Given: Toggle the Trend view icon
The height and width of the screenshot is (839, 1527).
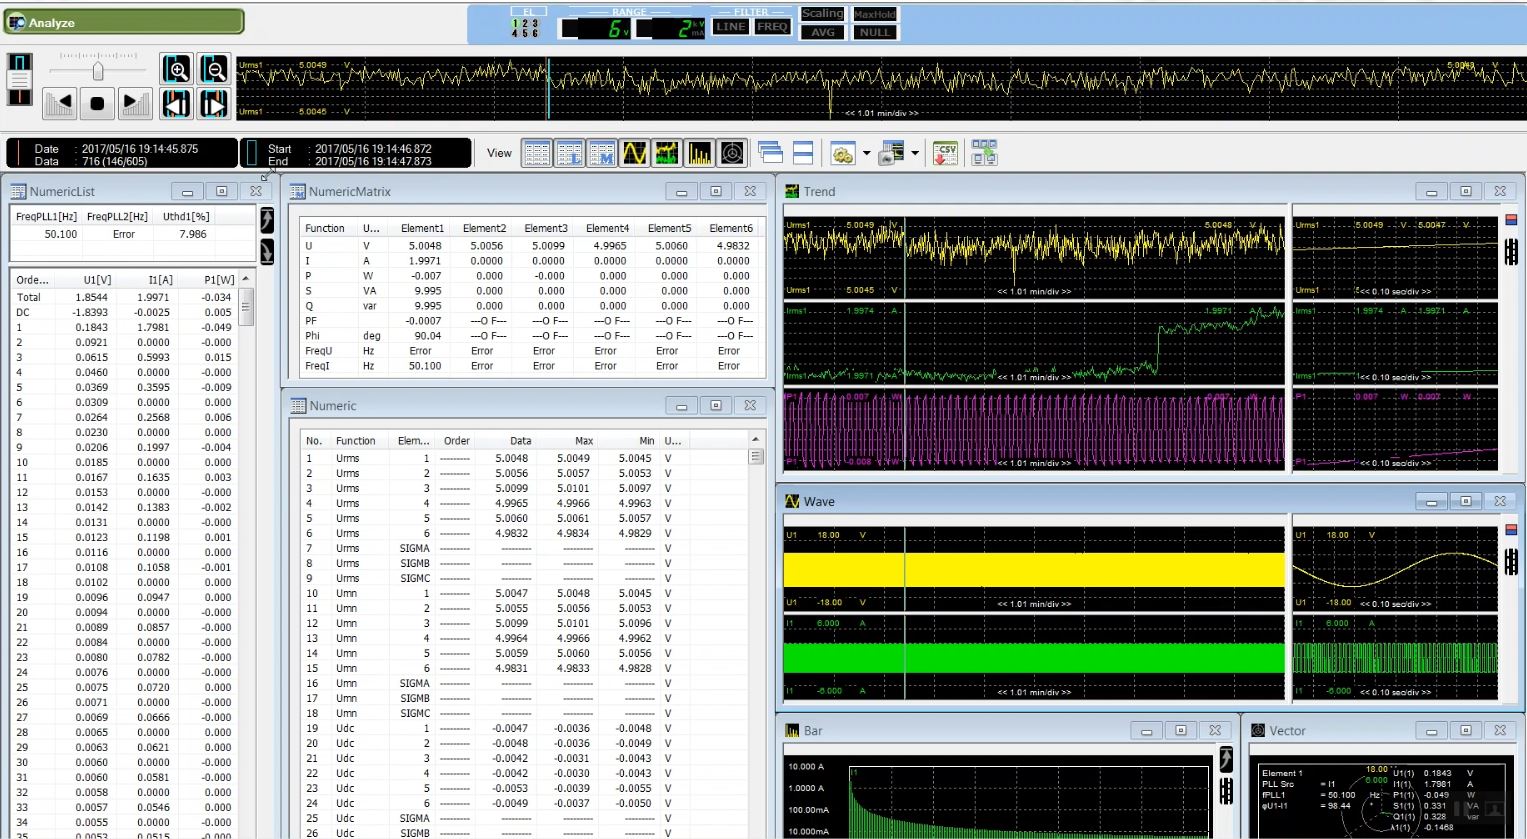Looking at the screenshot, I should 667,153.
